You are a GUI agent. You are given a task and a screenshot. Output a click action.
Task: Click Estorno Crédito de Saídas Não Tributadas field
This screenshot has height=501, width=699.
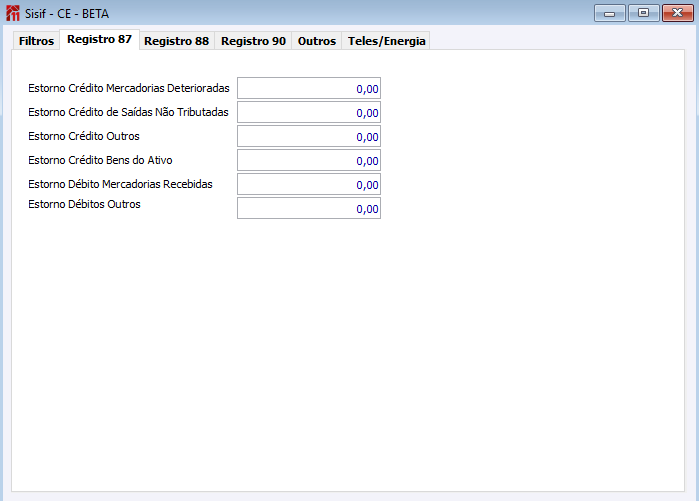[x=309, y=112]
